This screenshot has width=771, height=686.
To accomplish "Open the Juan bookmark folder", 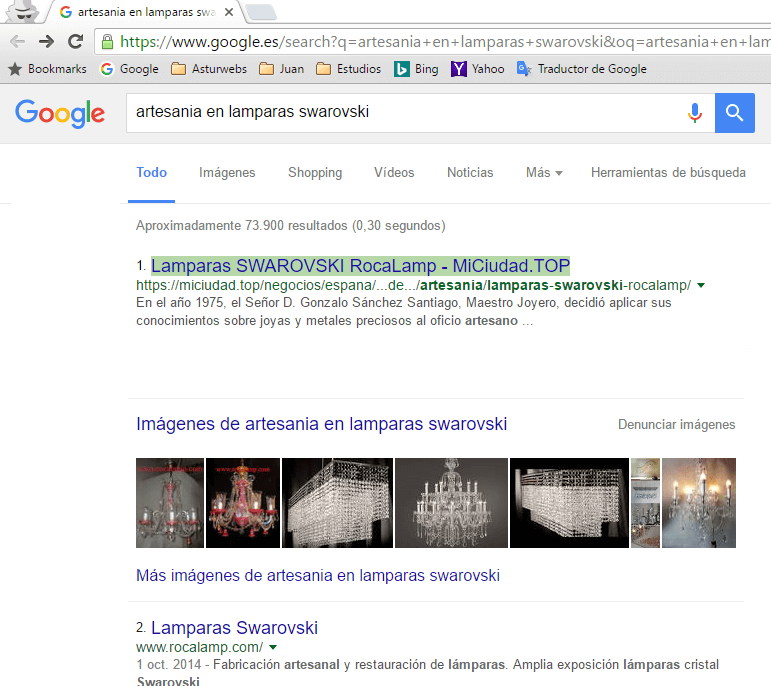I will coord(281,69).
